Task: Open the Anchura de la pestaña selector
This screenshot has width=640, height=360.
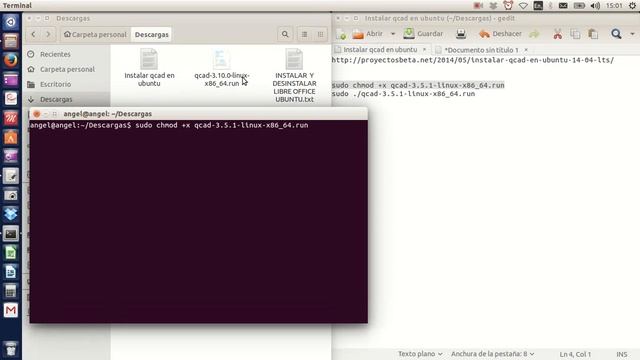Action: pos(493,354)
